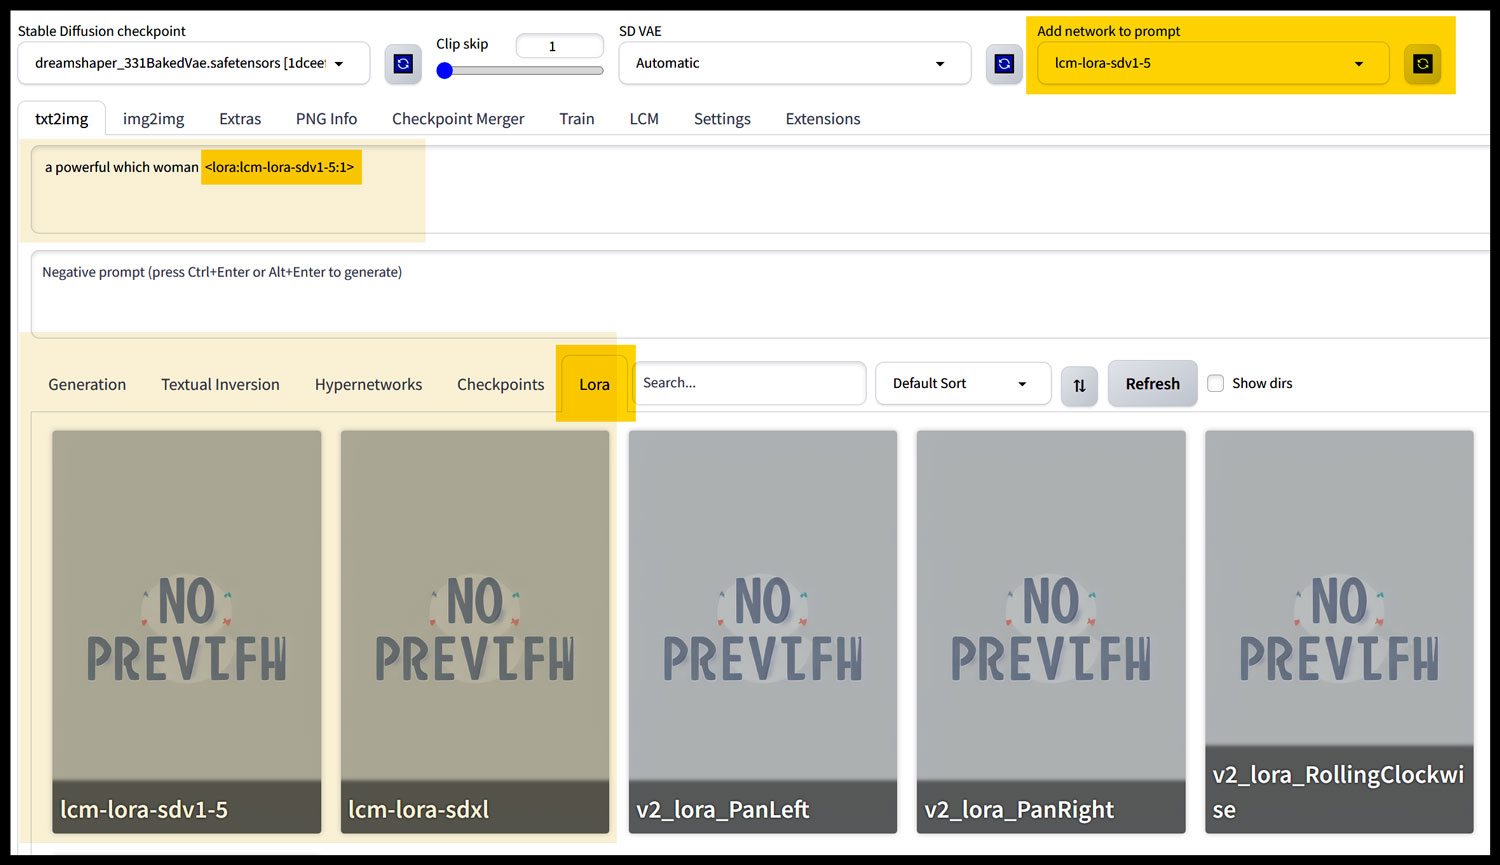Select the Lora sub-tab
The image size is (1500, 865).
coord(594,385)
